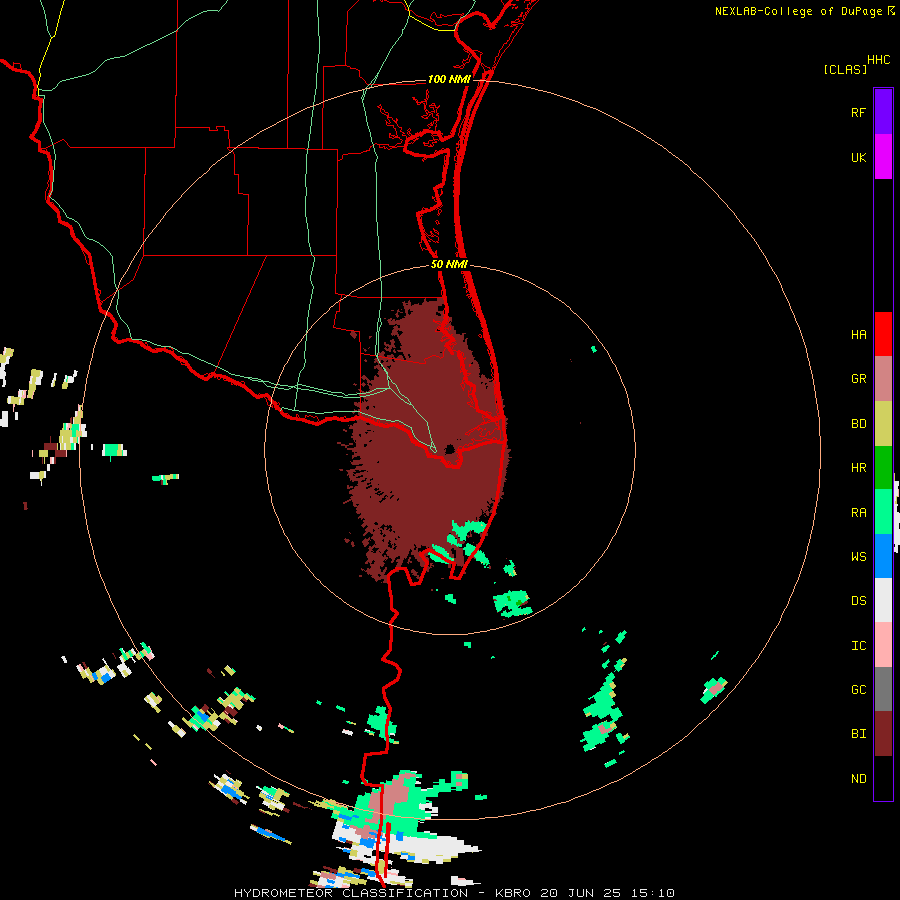Click the GC legend label
This screenshot has height=900, width=900.
[x=859, y=689]
